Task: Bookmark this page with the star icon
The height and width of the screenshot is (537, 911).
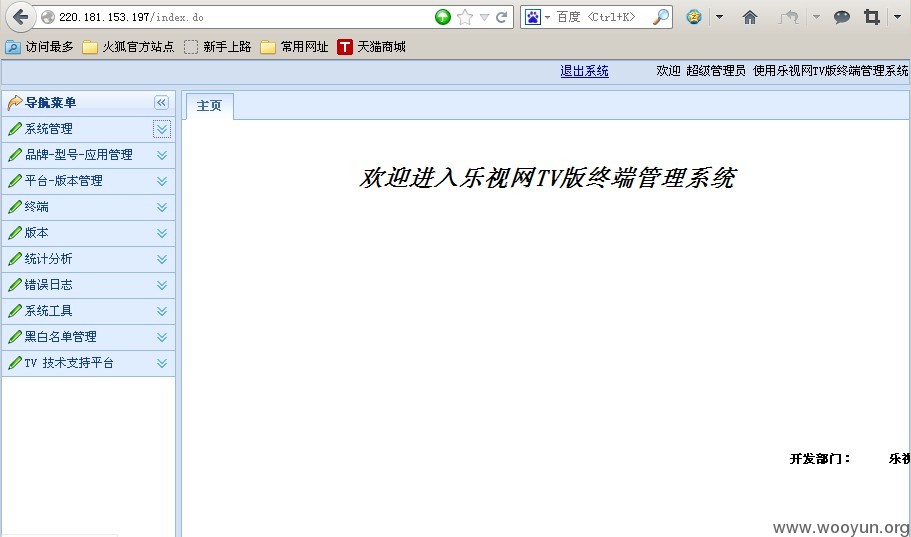Action: (x=465, y=17)
